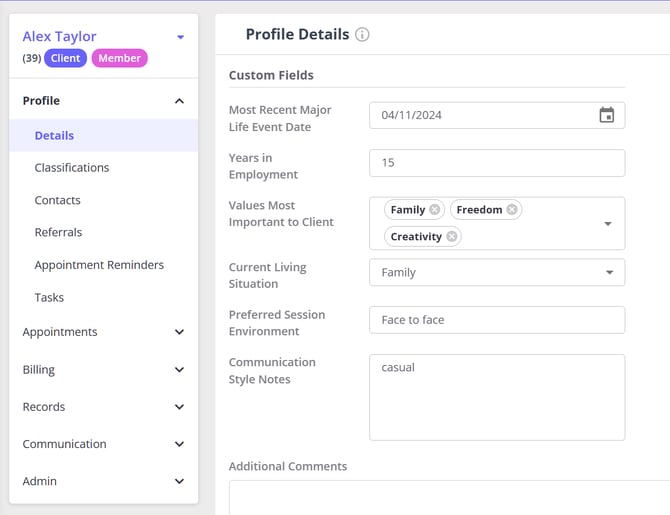Expand the Admin section
This screenshot has height=515, width=670.
click(179, 481)
